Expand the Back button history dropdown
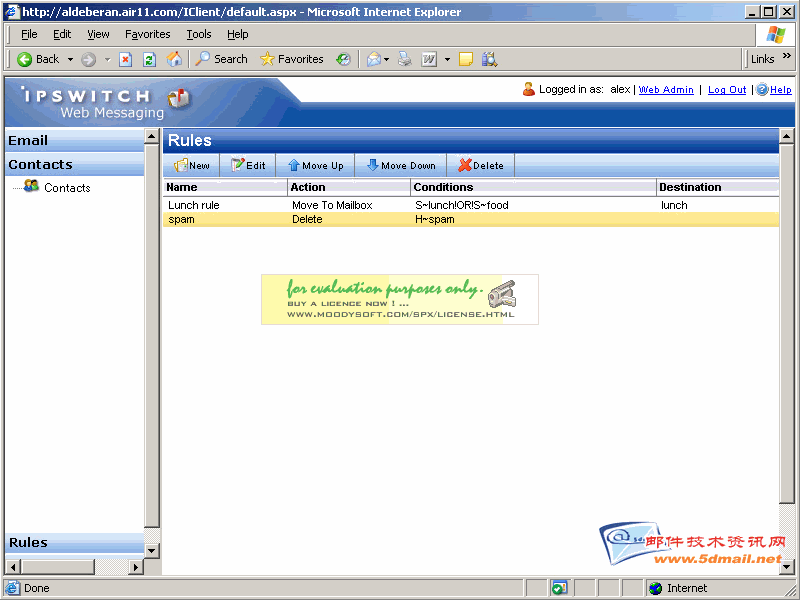 click(70, 59)
